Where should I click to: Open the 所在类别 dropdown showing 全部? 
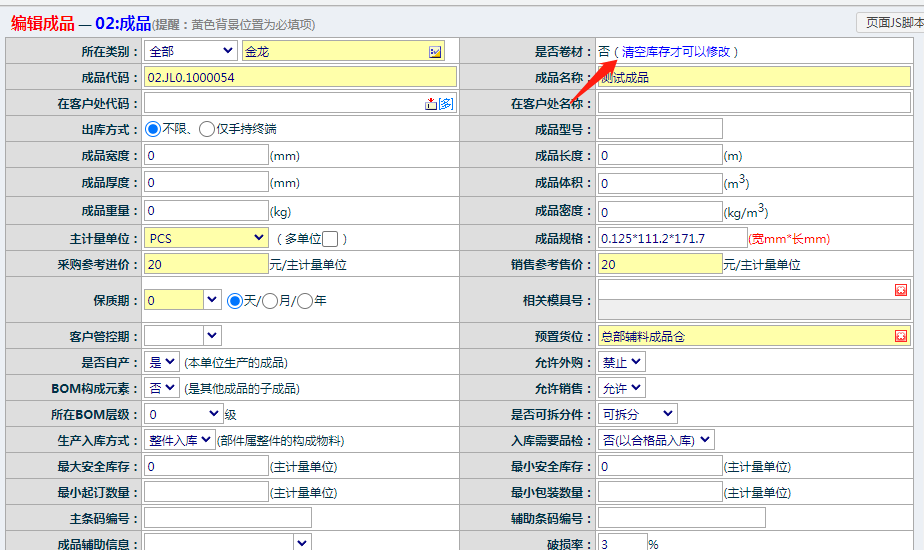tap(190, 51)
